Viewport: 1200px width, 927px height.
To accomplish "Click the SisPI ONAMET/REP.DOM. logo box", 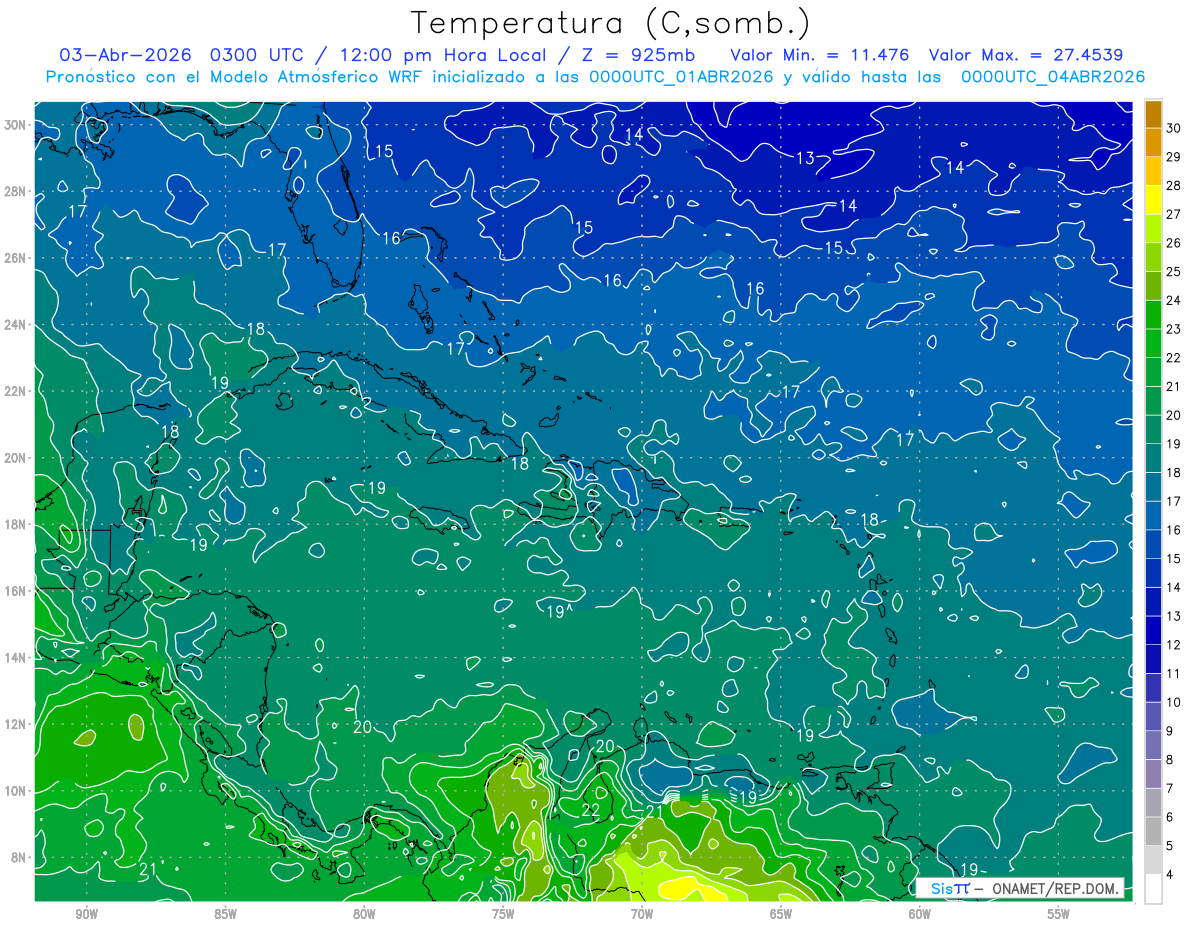I will tap(1020, 888).
